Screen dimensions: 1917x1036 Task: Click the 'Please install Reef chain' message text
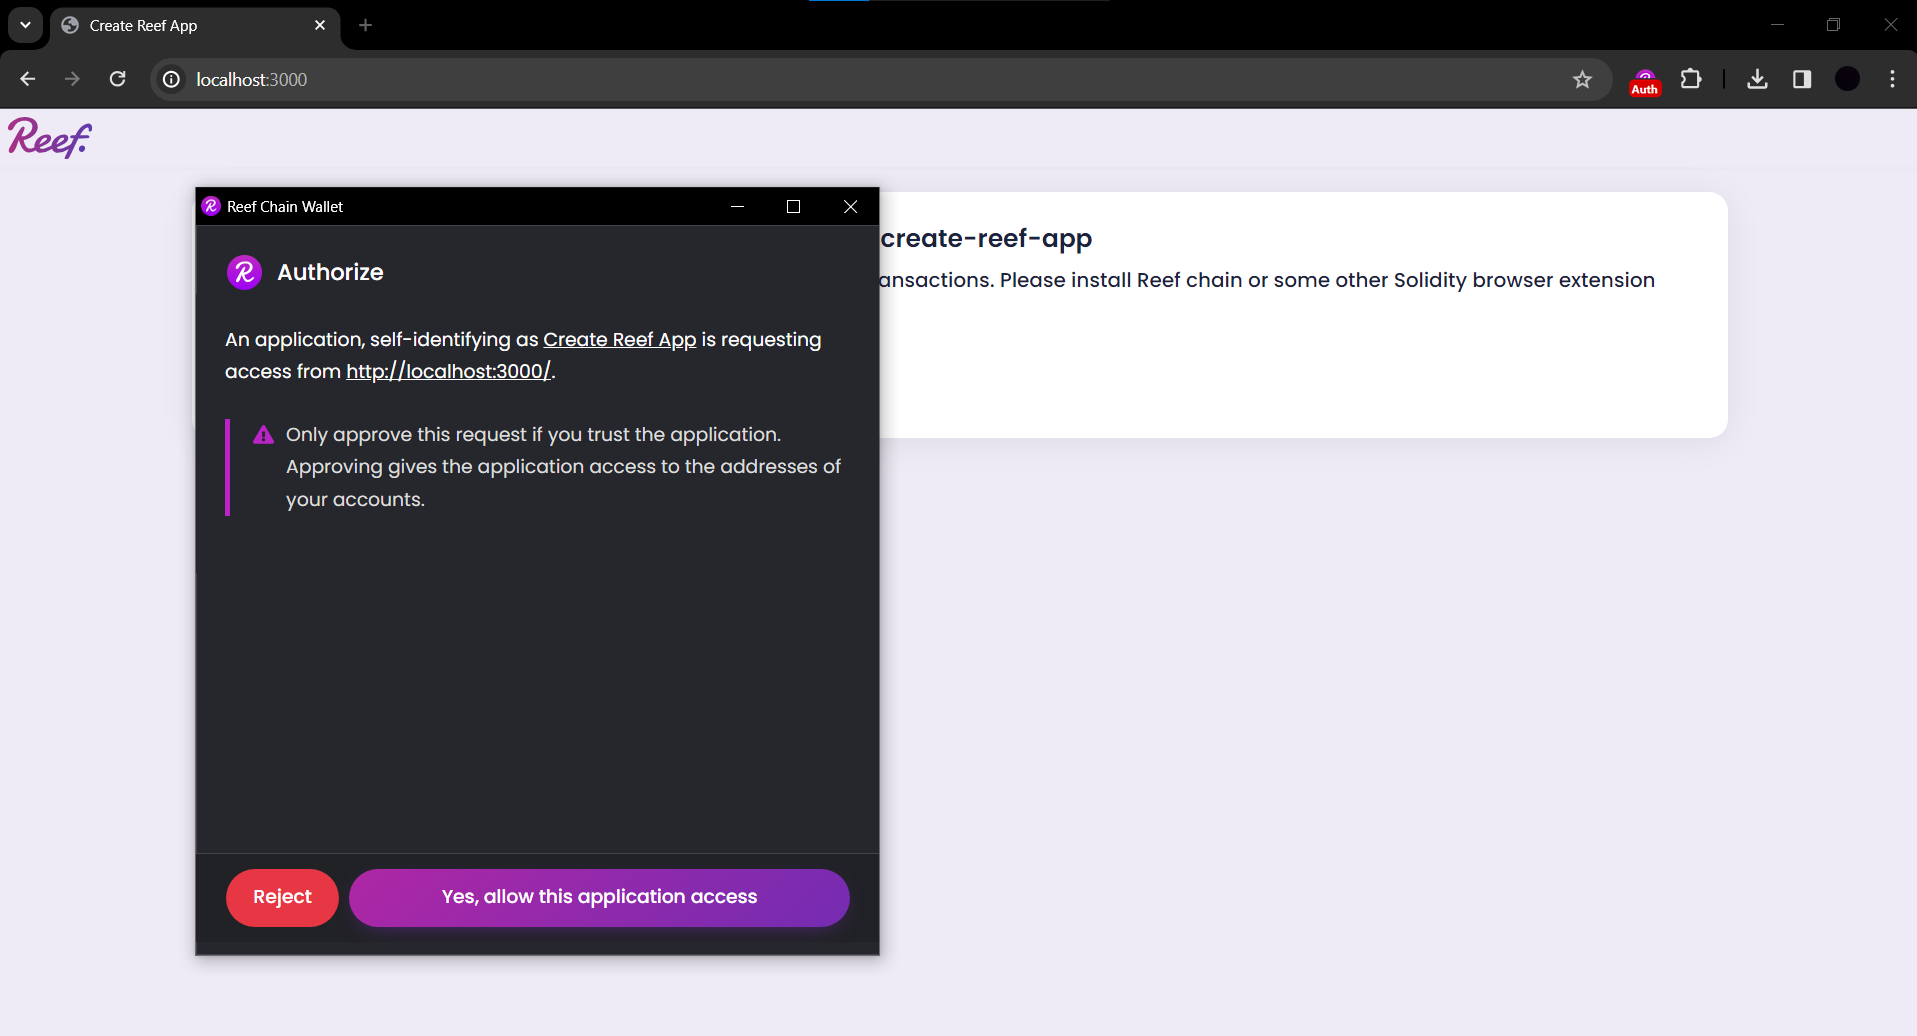[x=1327, y=280]
